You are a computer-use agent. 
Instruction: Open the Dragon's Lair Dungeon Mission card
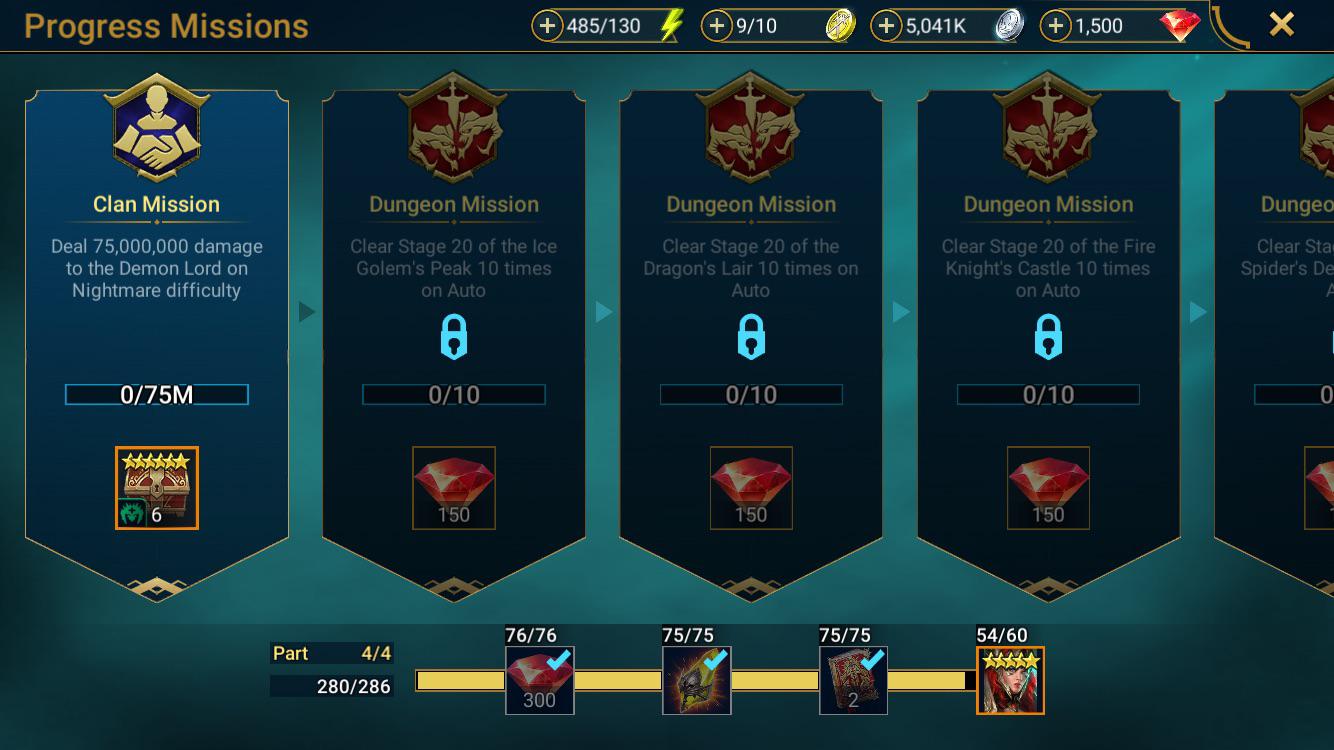751,338
